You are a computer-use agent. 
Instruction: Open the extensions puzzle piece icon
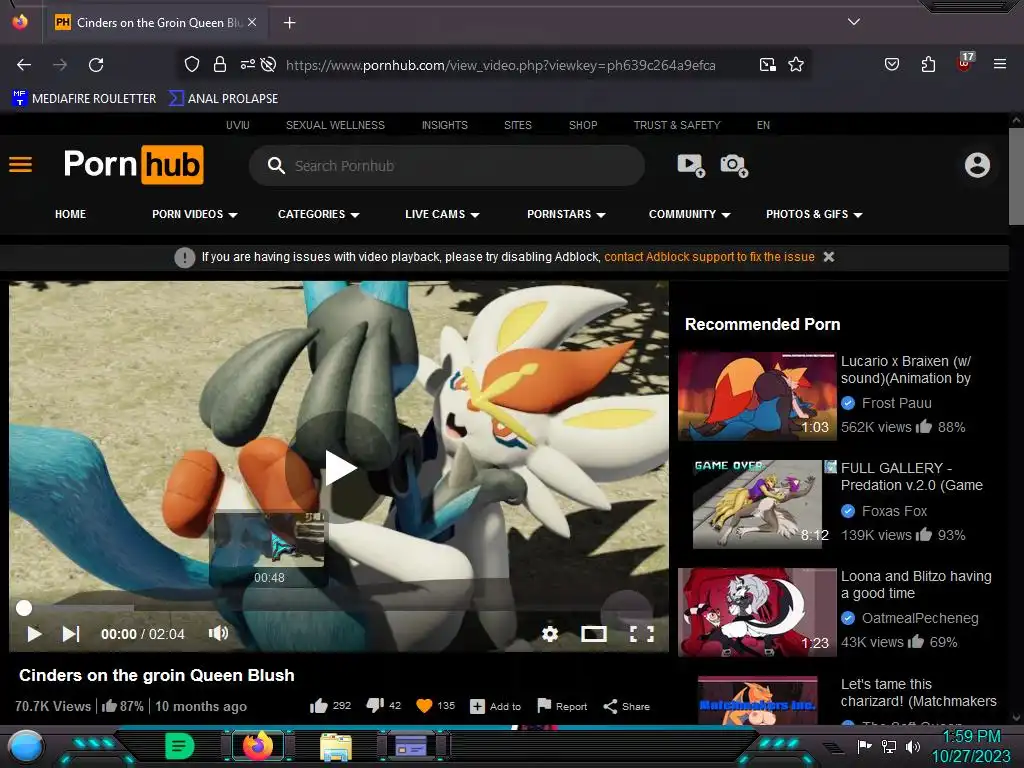pos(928,64)
